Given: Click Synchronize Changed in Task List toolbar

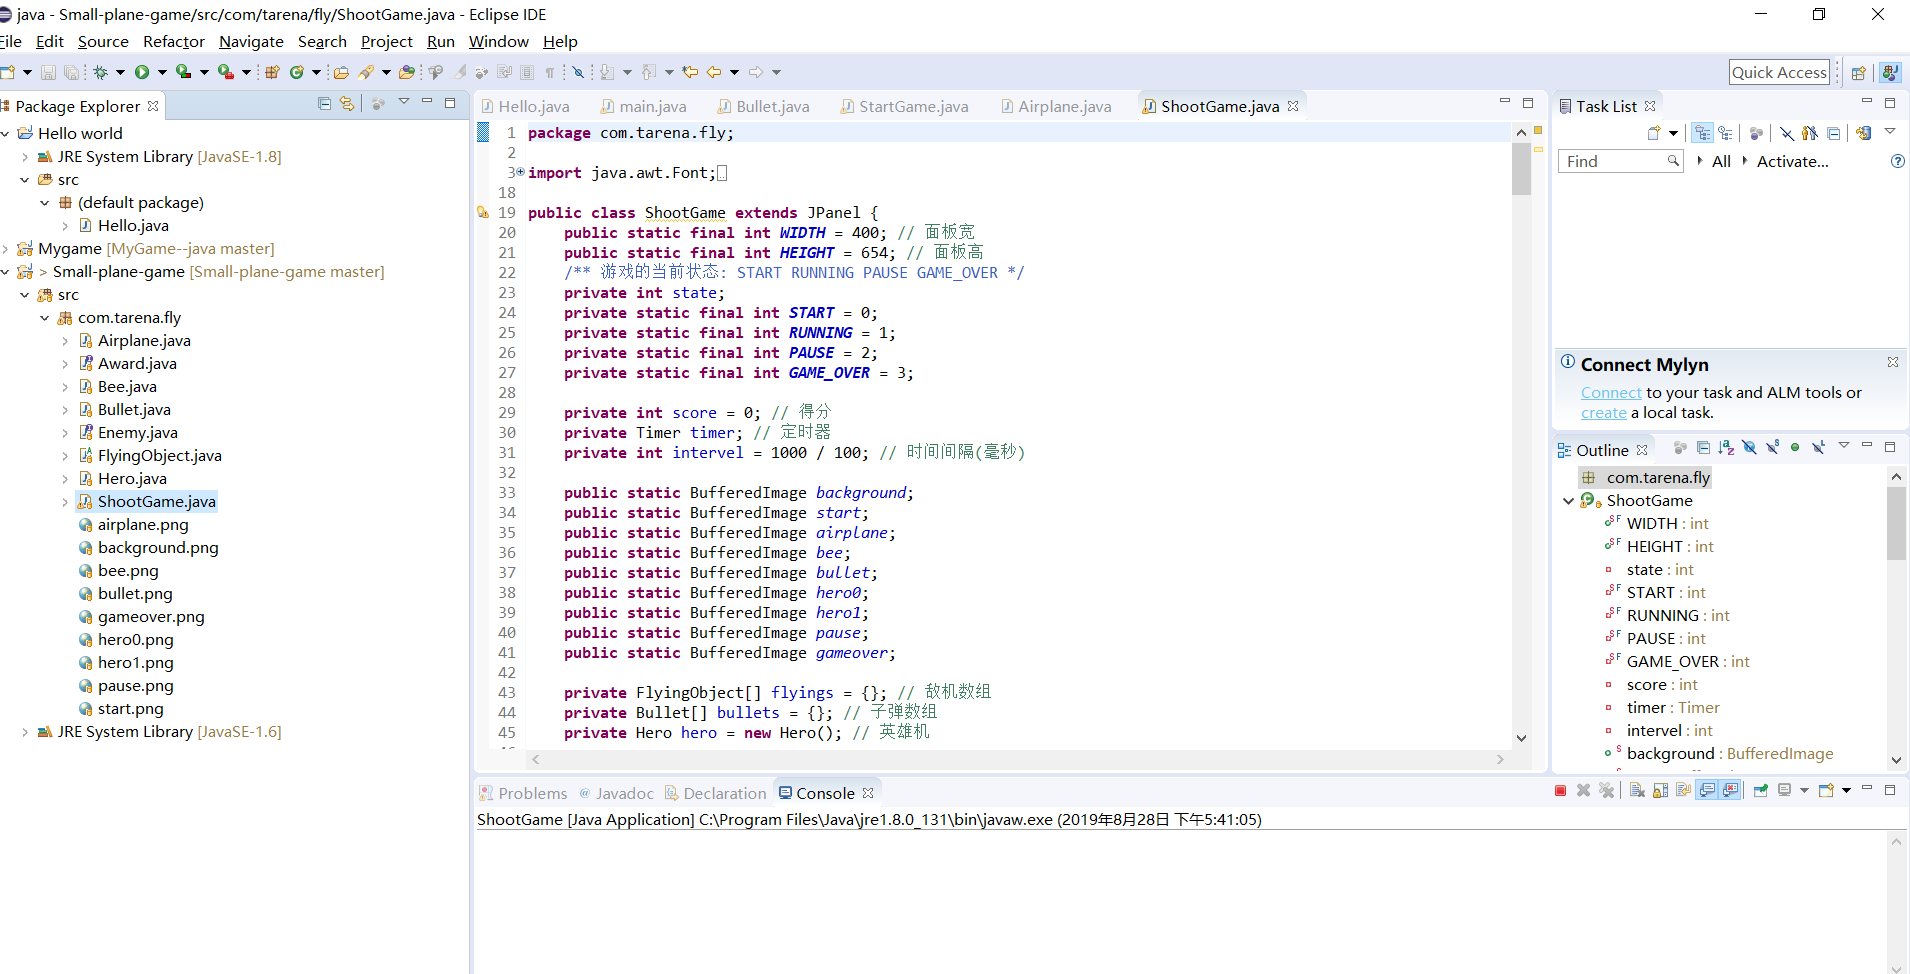Looking at the screenshot, I should tap(1863, 133).
